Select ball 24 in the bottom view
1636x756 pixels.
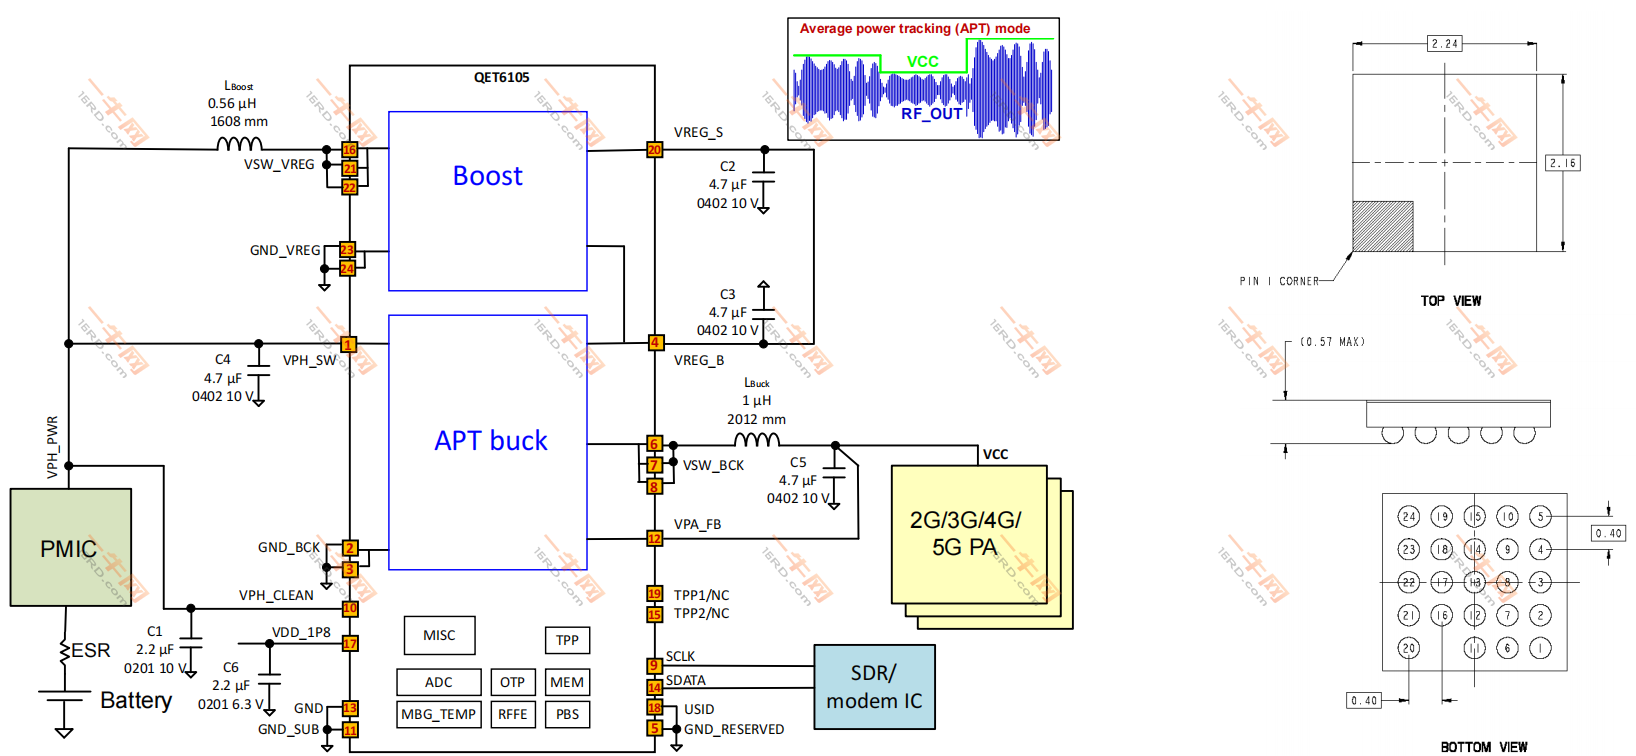(x=1408, y=516)
